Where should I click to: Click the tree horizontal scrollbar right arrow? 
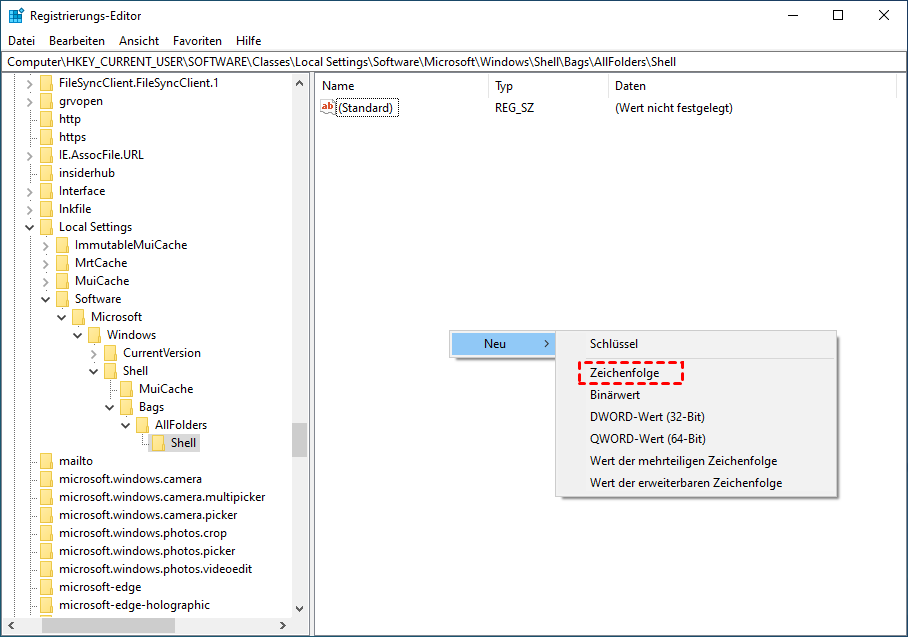[x=283, y=625]
